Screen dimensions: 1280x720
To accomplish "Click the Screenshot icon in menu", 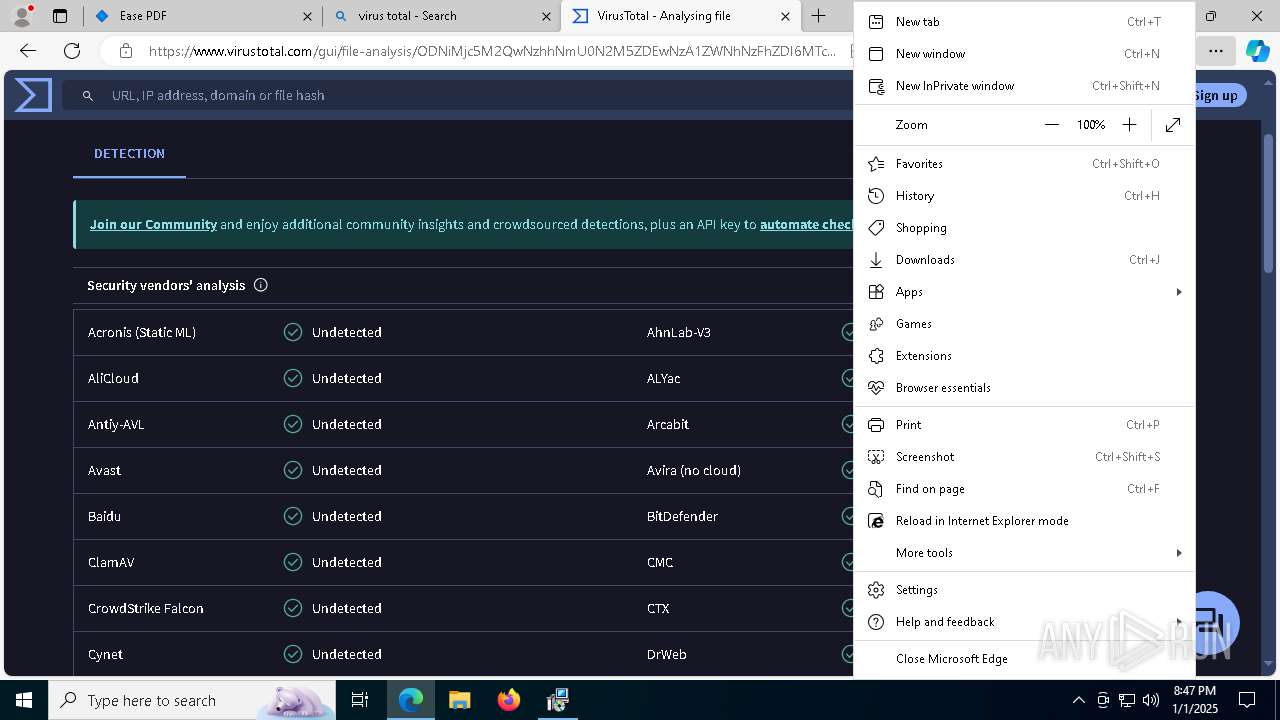I will click(876, 457).
